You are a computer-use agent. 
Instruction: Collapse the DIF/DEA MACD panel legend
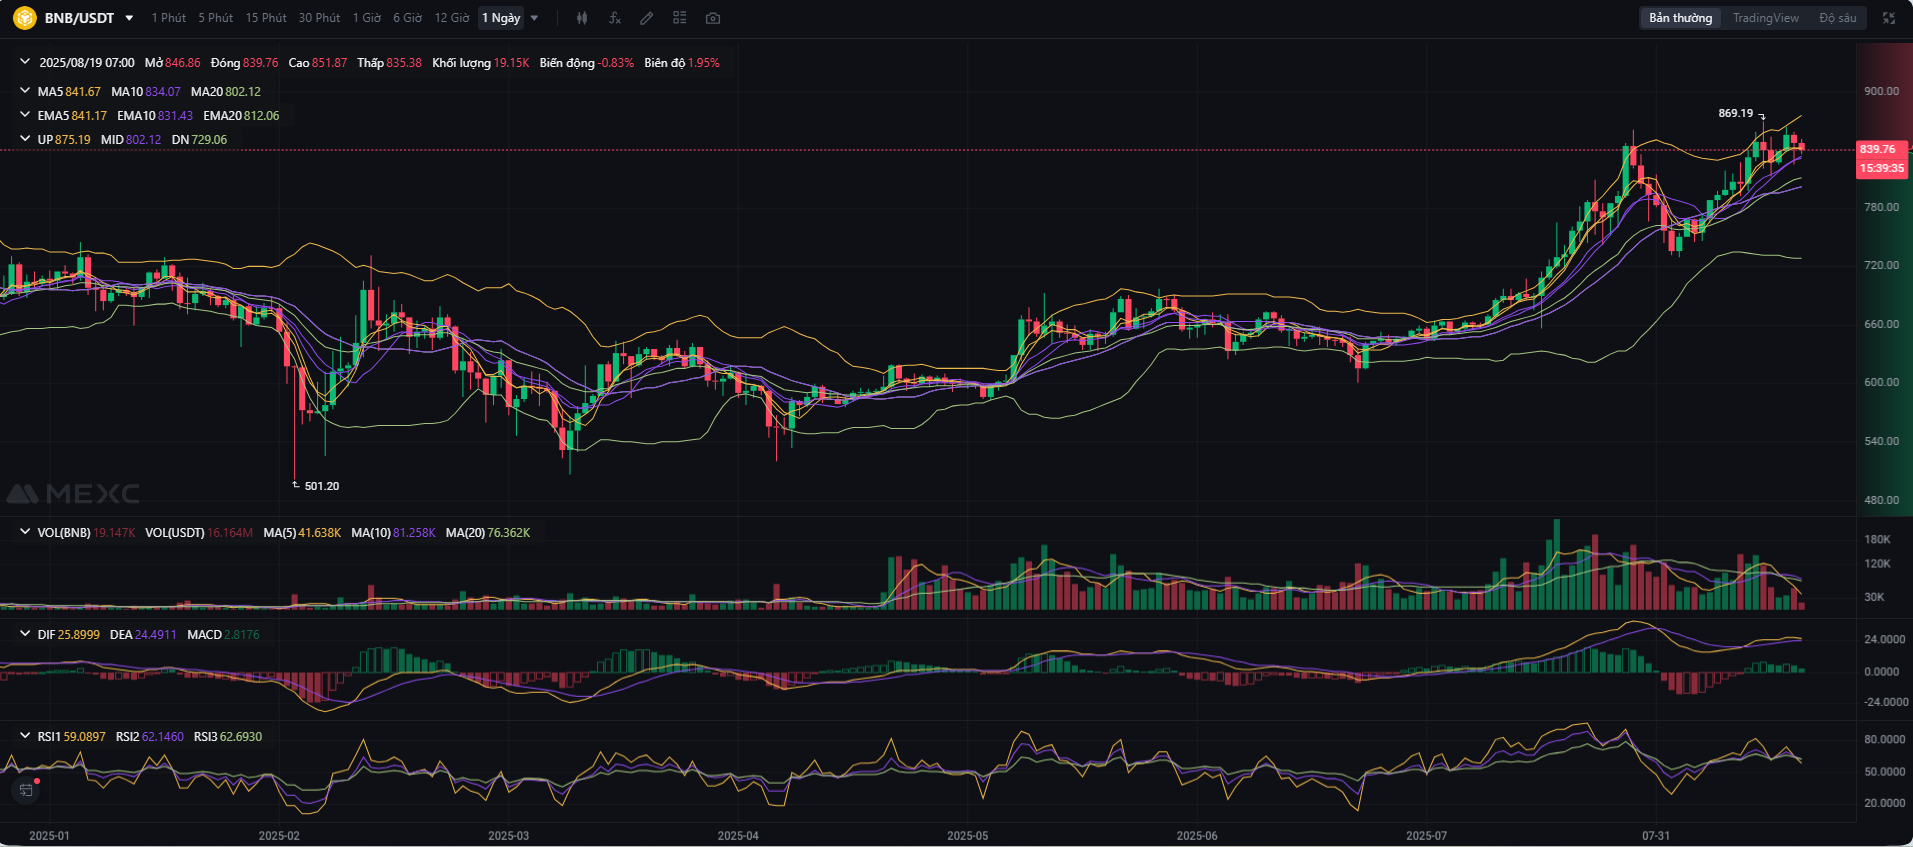(x=25, y=634)
